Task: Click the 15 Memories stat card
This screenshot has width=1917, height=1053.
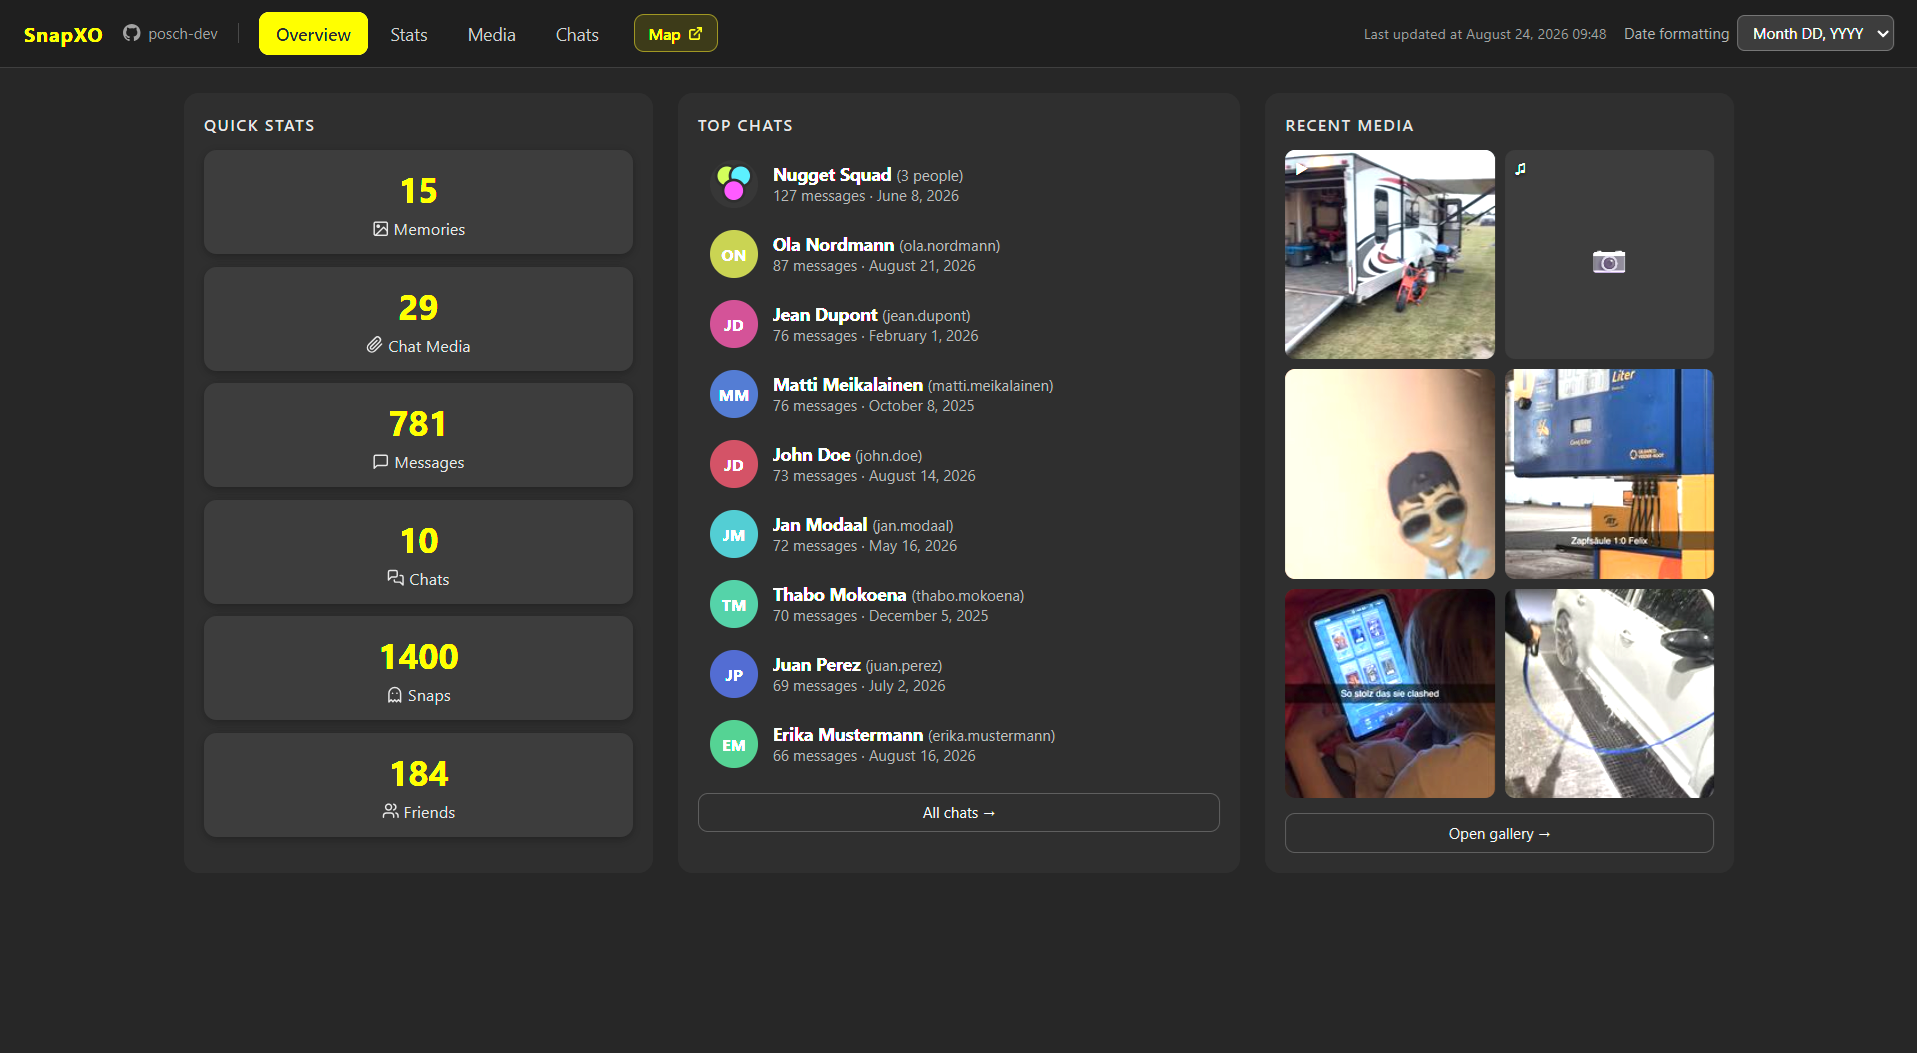Action: tap(418, 202)
